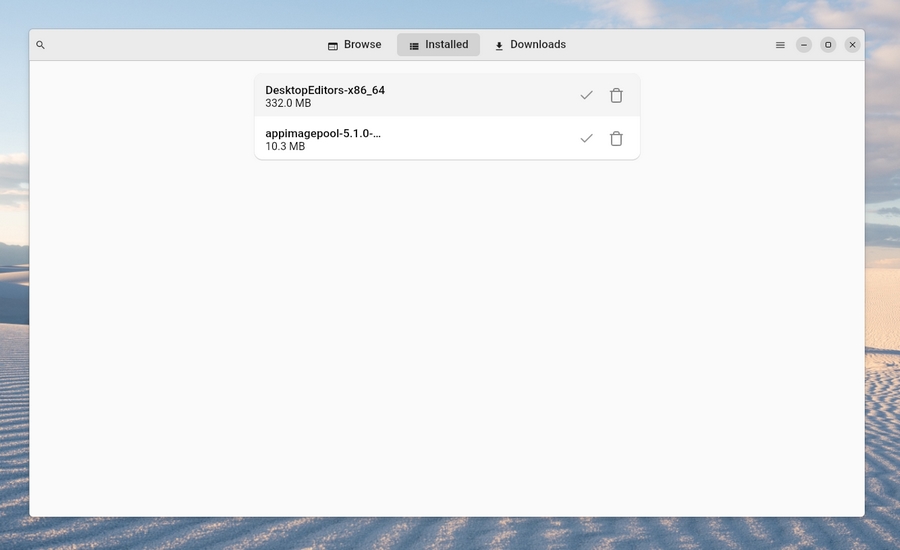The height and width of the screenshot is (550, 900).
Task: Delete DesktopEditors-x86_64 using its trash icon
Action: (x=616, y=95)
